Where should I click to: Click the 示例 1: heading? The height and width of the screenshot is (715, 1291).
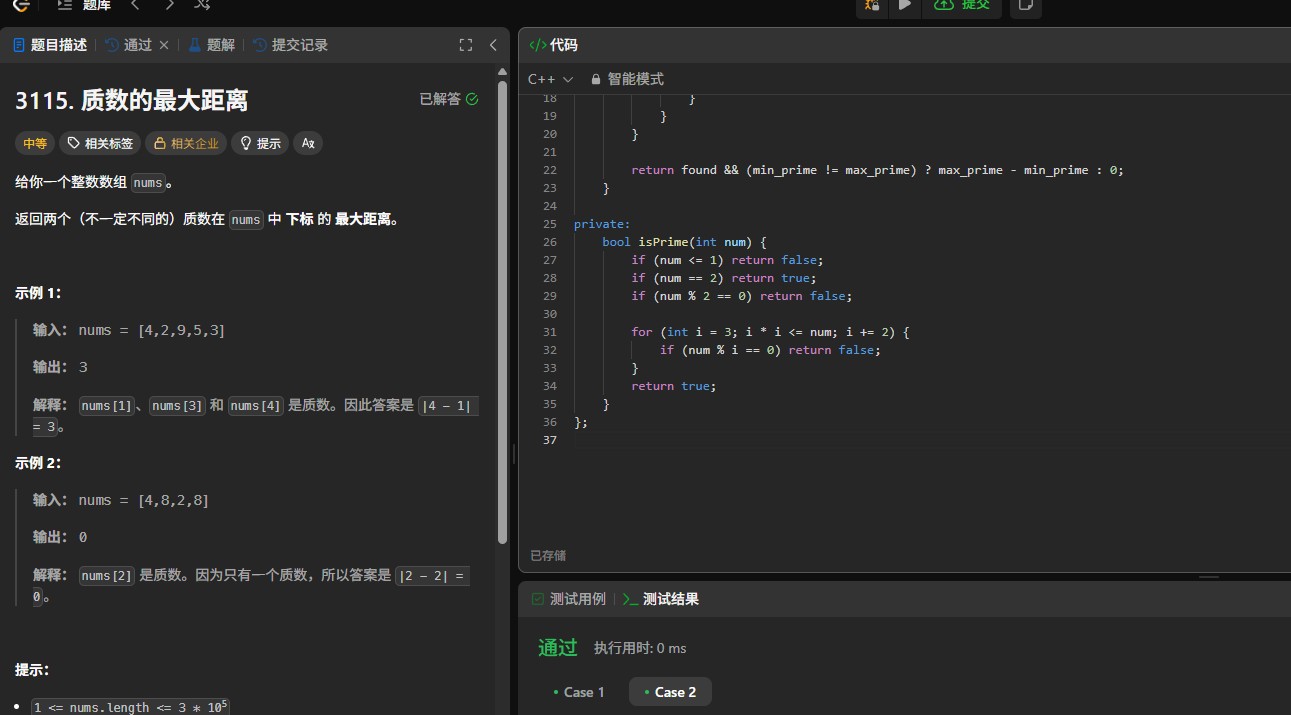click(x=38, y=293)
